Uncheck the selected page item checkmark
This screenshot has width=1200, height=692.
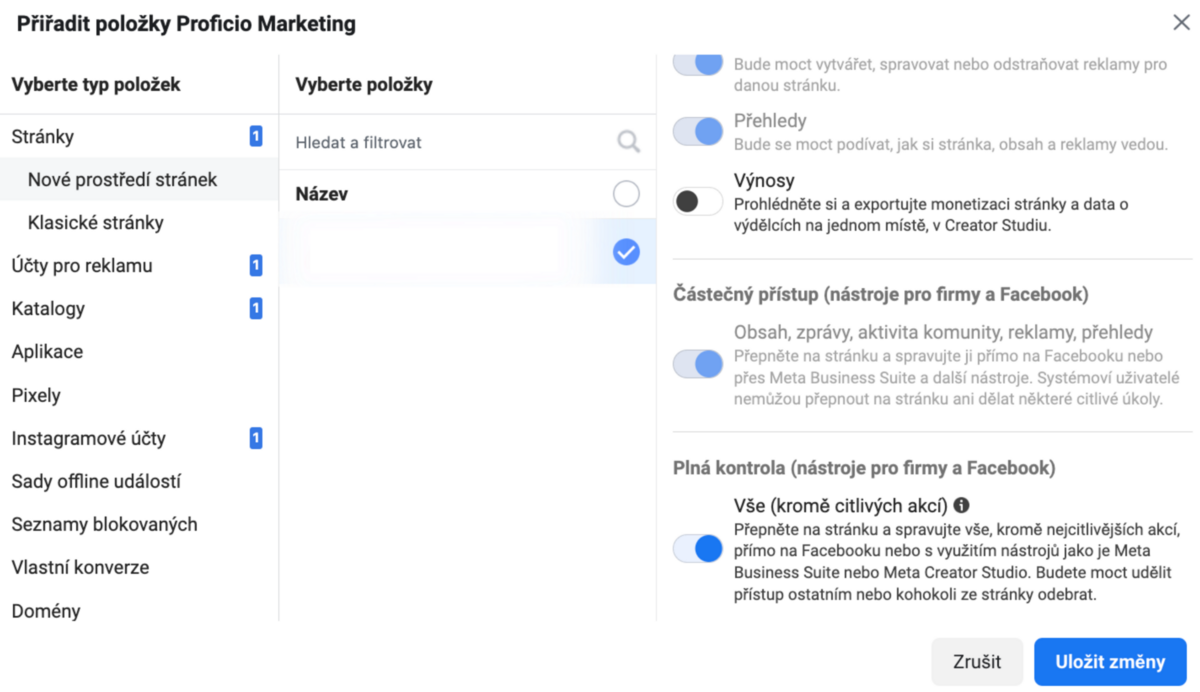click(x=626, y=253)
